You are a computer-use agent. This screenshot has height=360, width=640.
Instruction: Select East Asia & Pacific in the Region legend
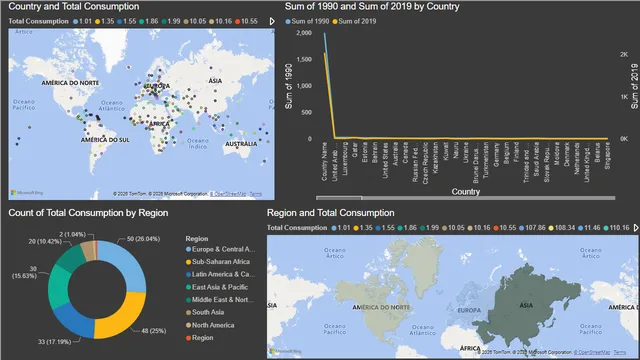[217, 287]
